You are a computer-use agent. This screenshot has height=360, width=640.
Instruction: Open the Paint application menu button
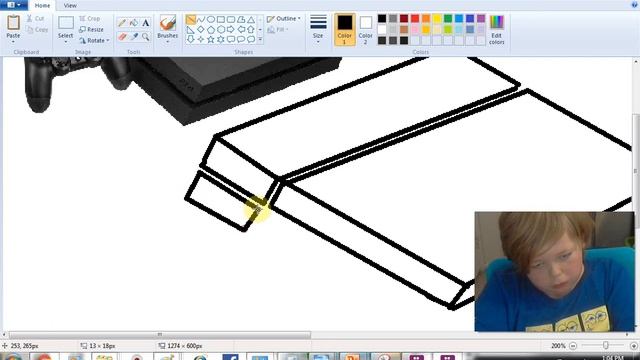pos(13,5)
